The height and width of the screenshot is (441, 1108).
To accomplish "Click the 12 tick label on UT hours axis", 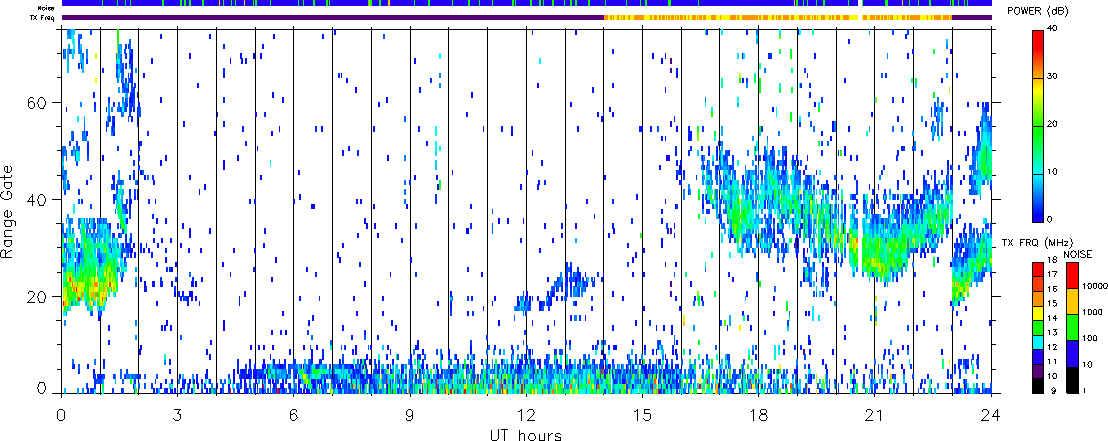I will coord(526,414).
